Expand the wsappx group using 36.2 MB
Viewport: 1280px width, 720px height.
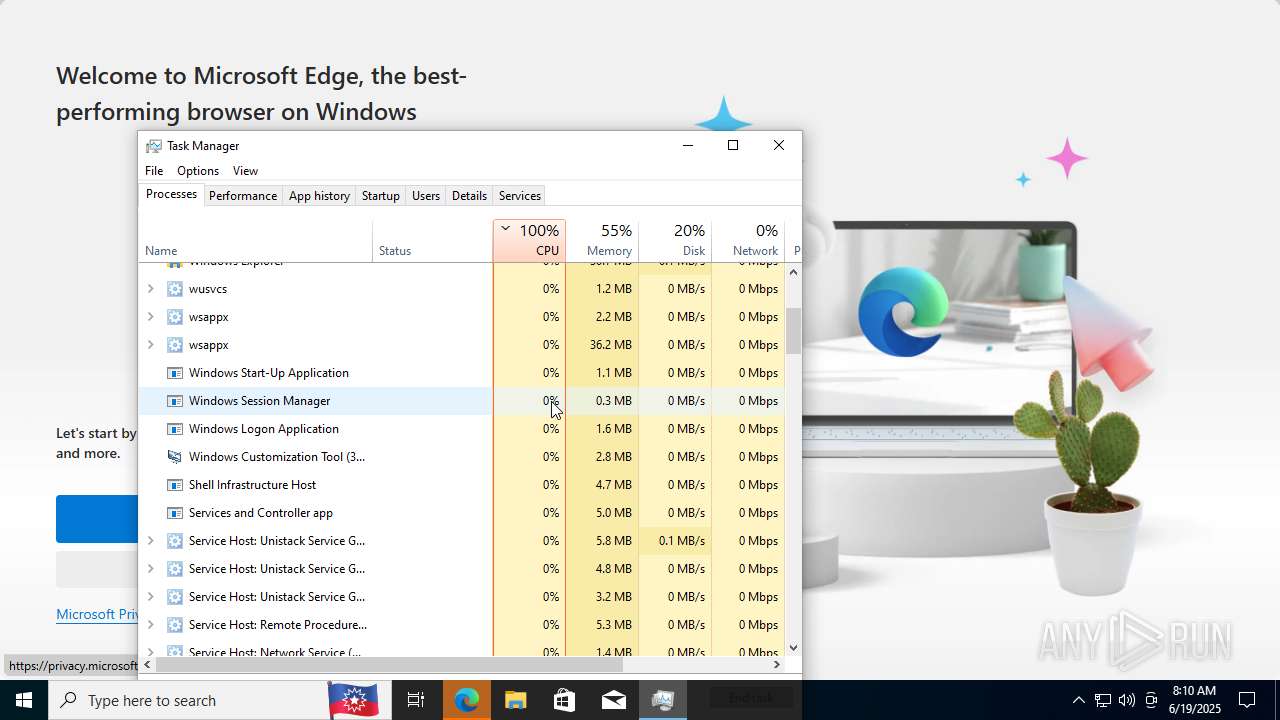click(x=150, y=345)
